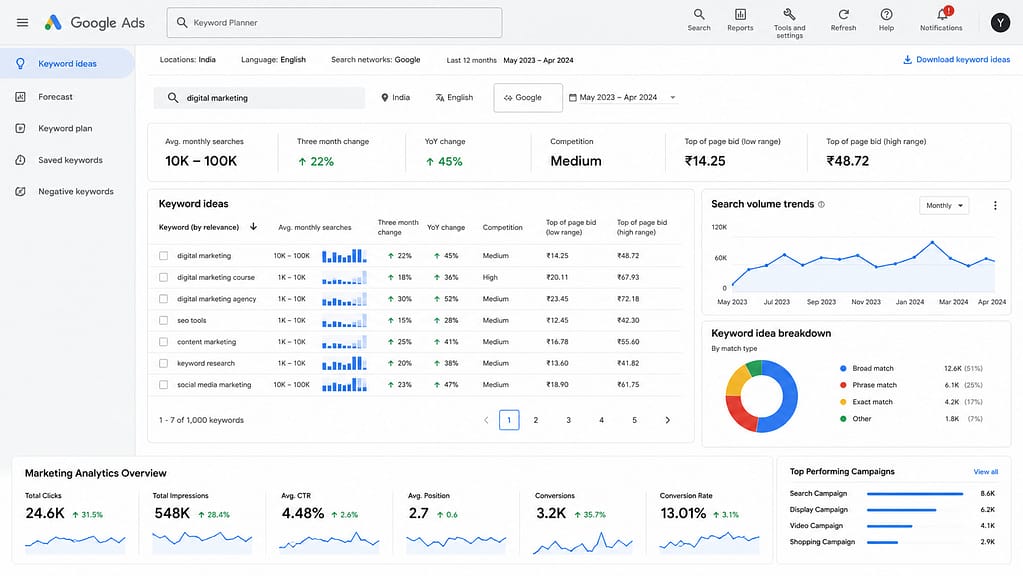The image size is (1023, 576).
Task: Open the Notifications bell
Action: (x=941, y=14)
